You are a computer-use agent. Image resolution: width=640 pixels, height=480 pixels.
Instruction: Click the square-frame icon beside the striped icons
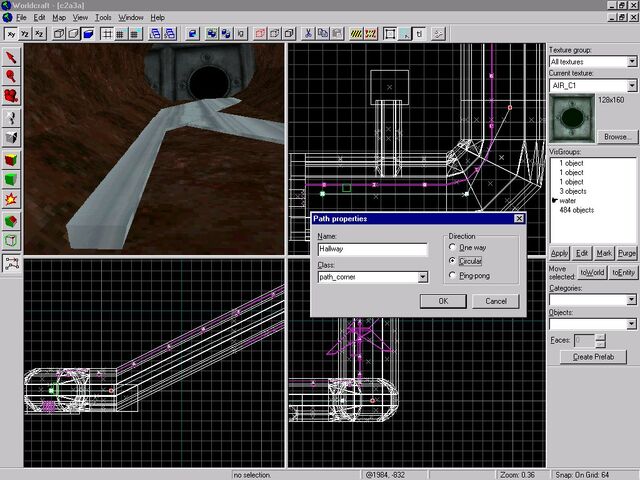[x=390, y=34]
